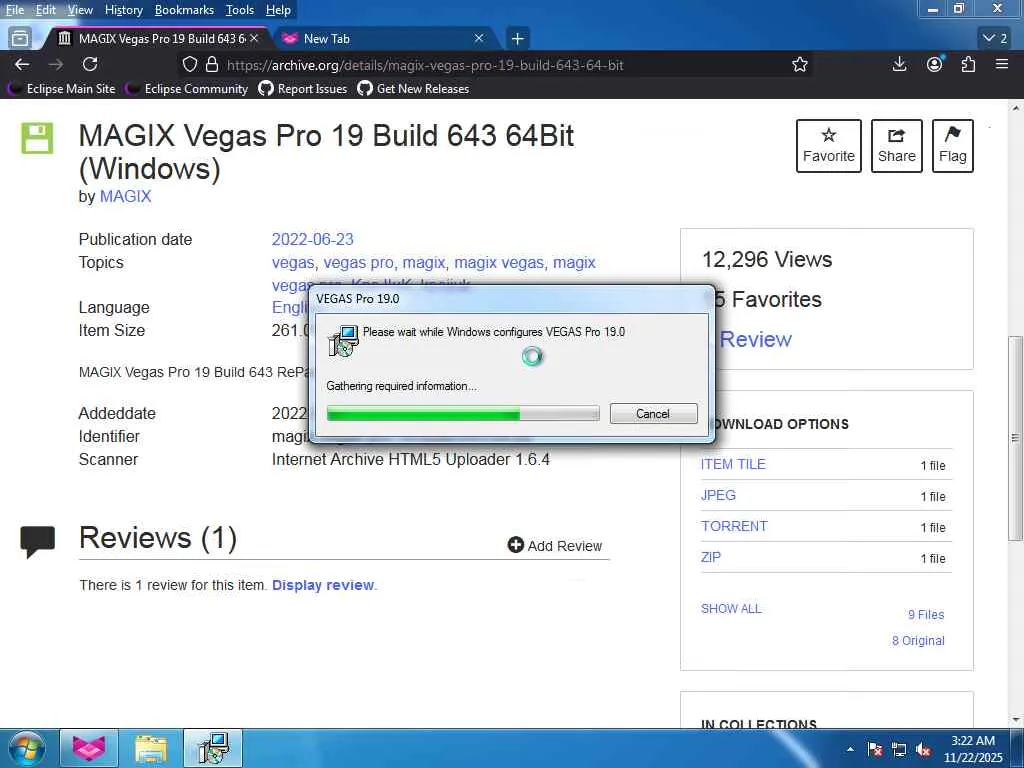Click the pink fox browser taskbar icon

click(89, 748)
